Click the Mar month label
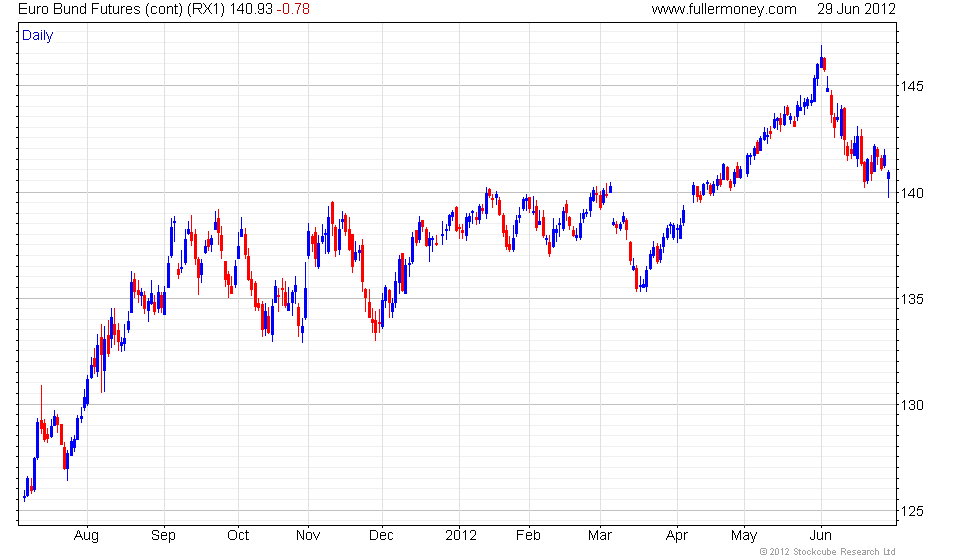The image size is (980, 560). click(599, 536)
